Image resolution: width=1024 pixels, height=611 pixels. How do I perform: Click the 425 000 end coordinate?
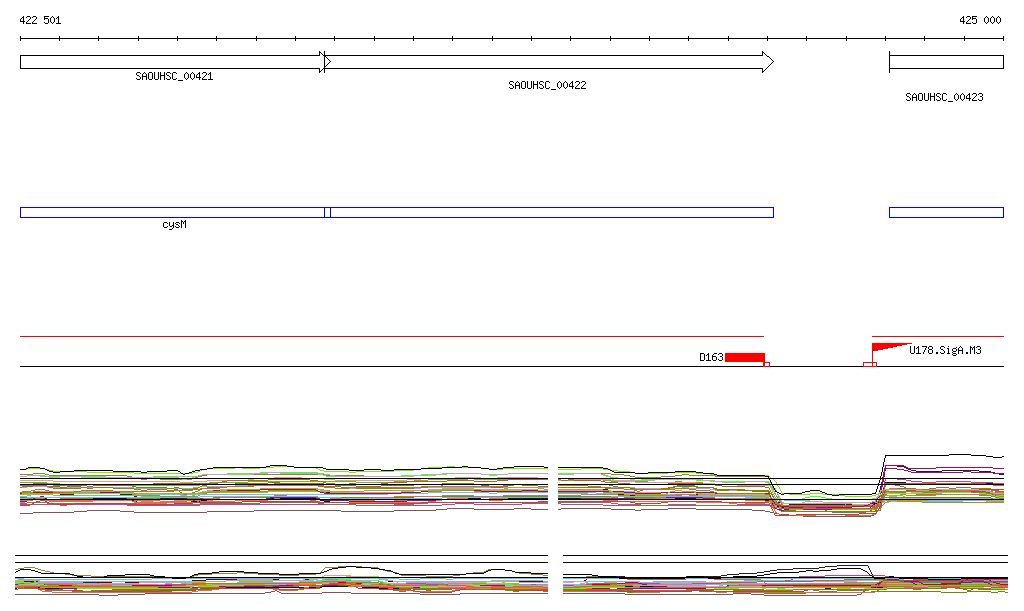(980, 20)
